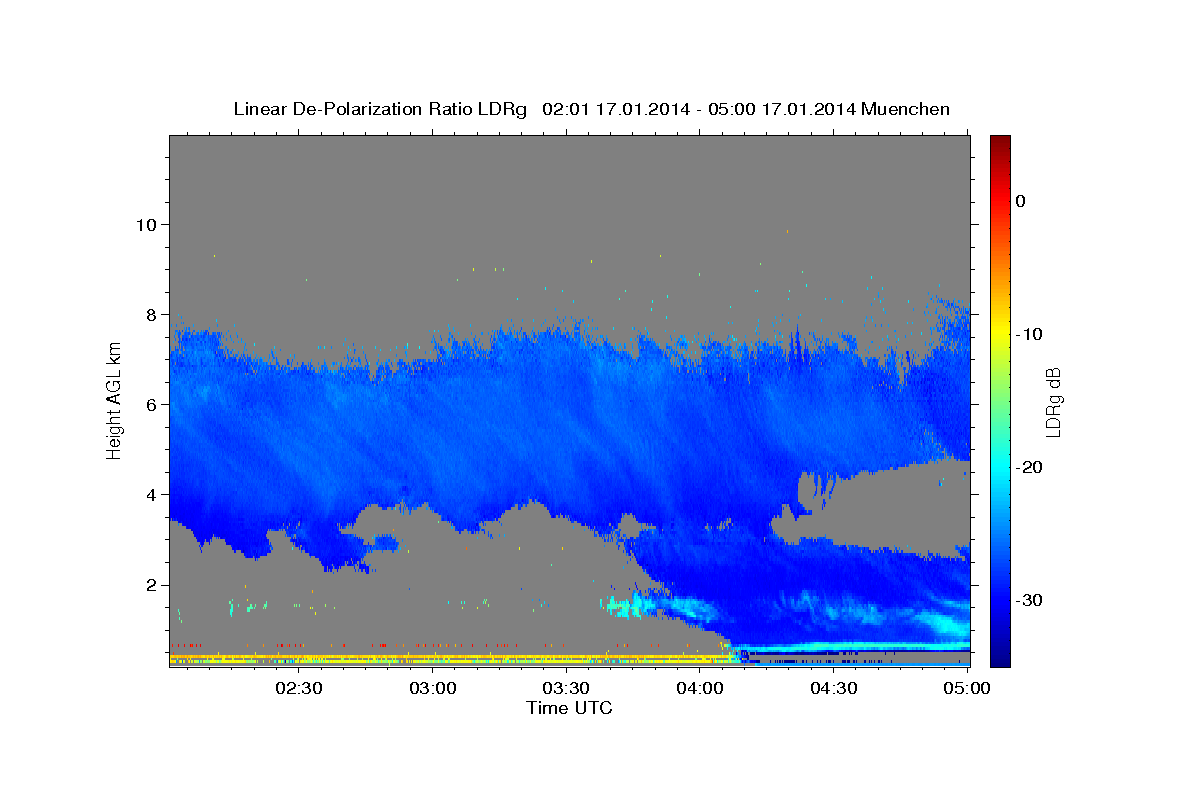The width and height of the screenshot is (1200, 800).
Task: Select the 03:00 time tick label
Action: pos(432,688)
